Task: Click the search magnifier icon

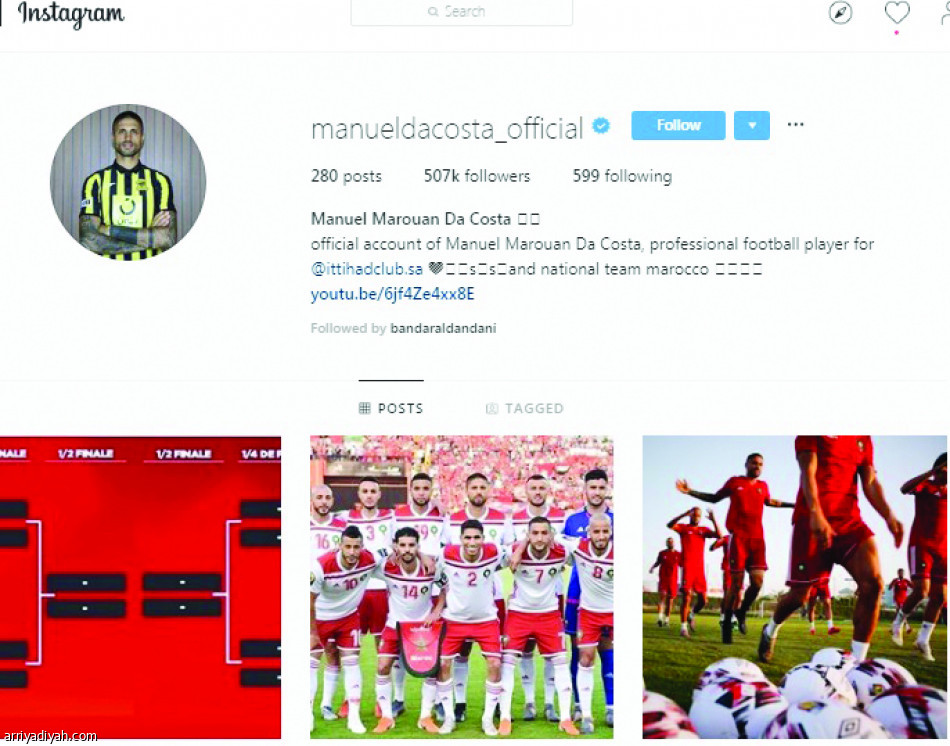Action: click(433, 12)
